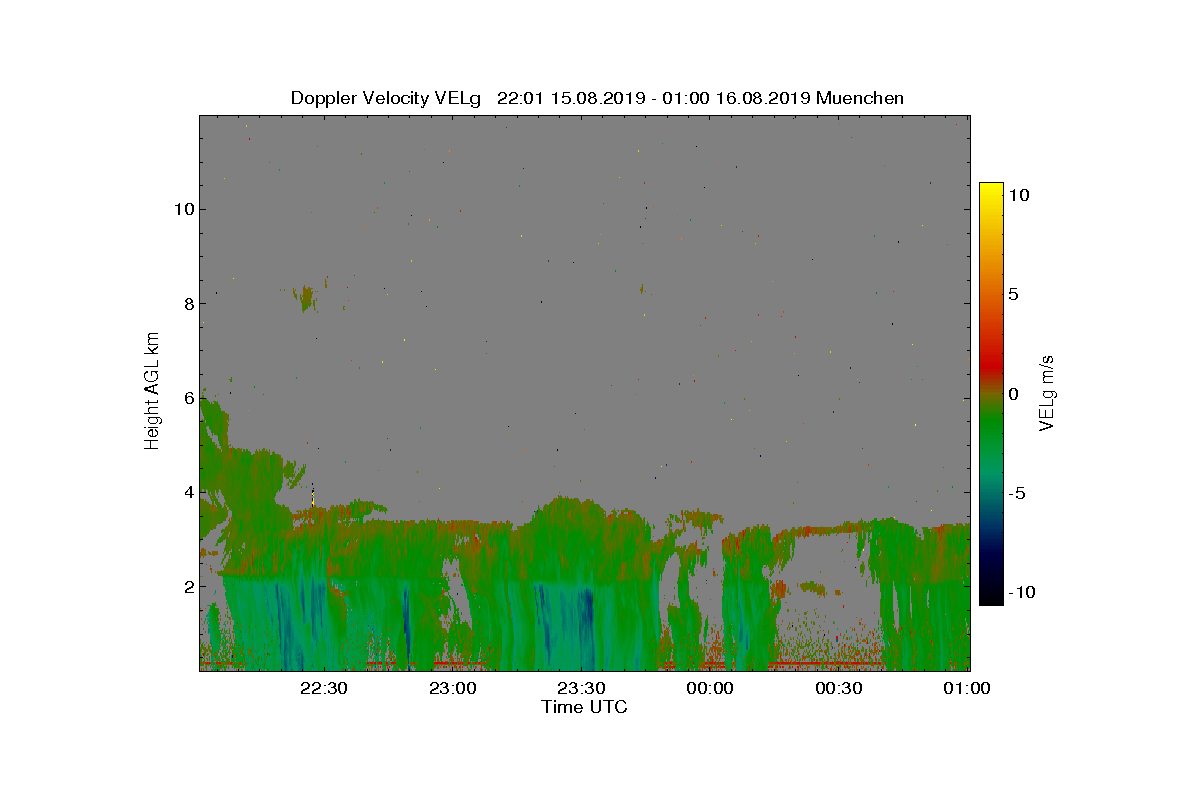This screenshot has height=800, width=1200.
Task: Click the height axis label 8
Action: point(187,303)
